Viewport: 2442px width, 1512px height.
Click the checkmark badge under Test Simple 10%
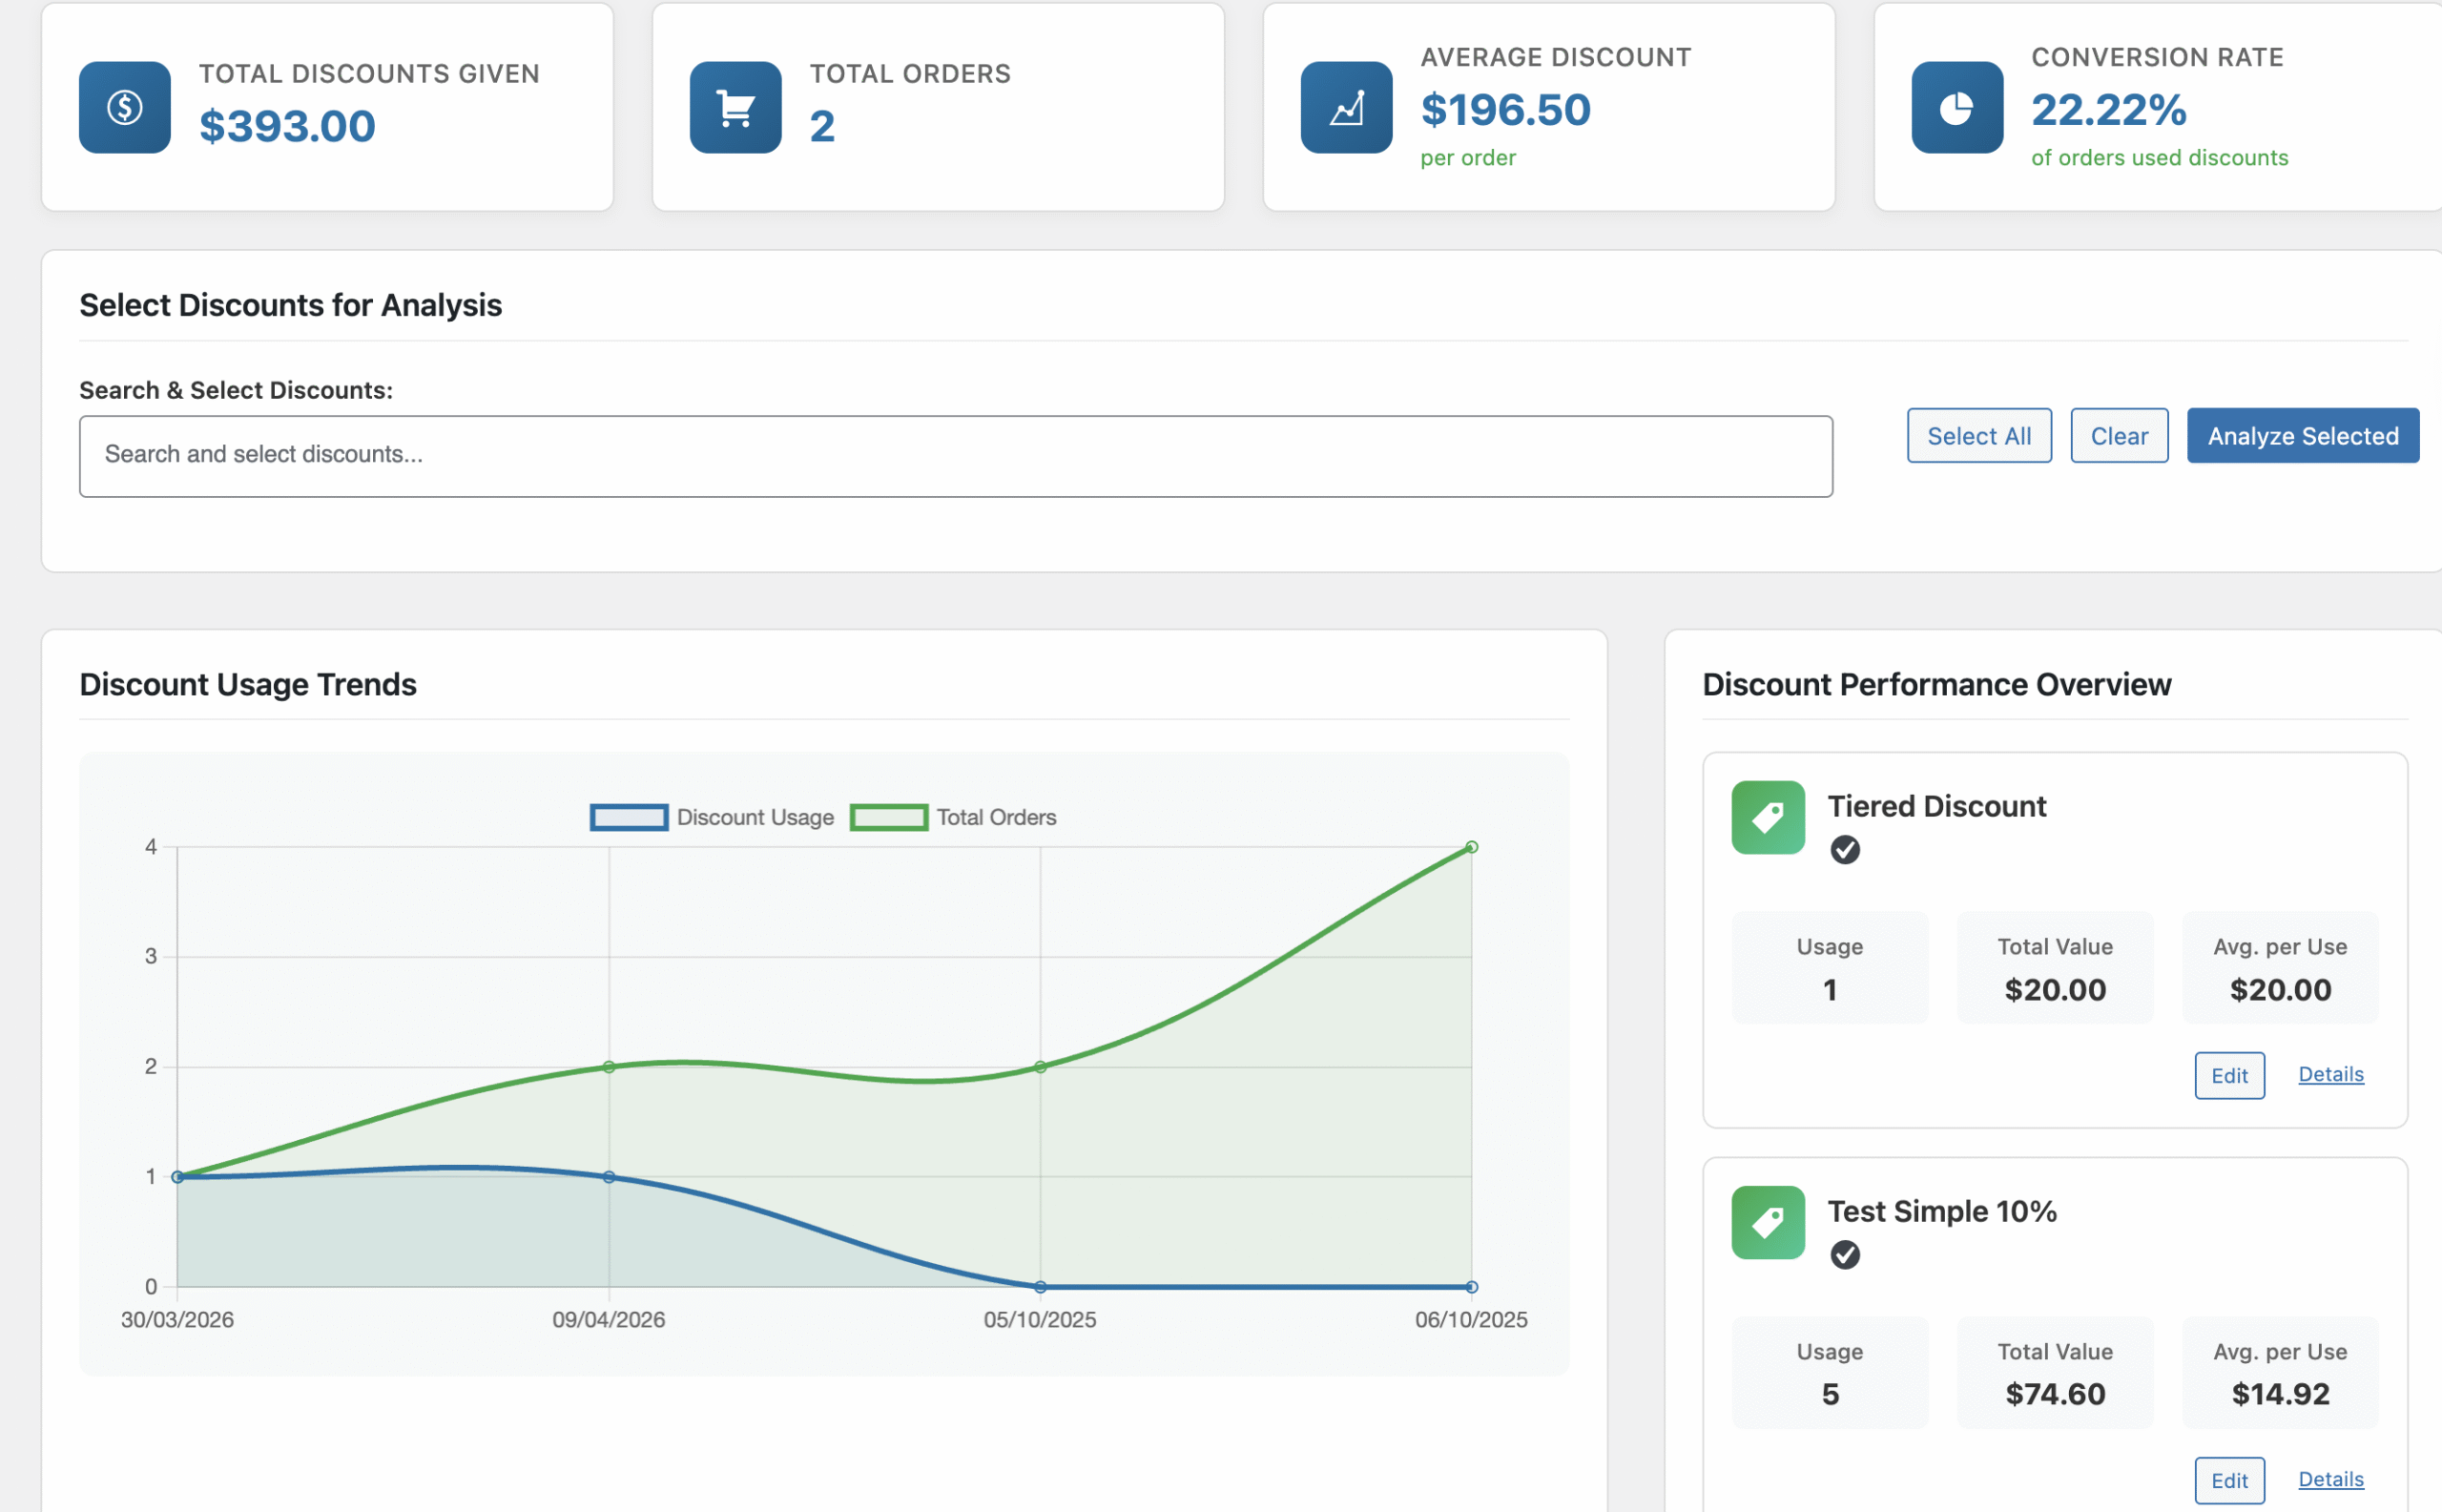[1844, 1254]
